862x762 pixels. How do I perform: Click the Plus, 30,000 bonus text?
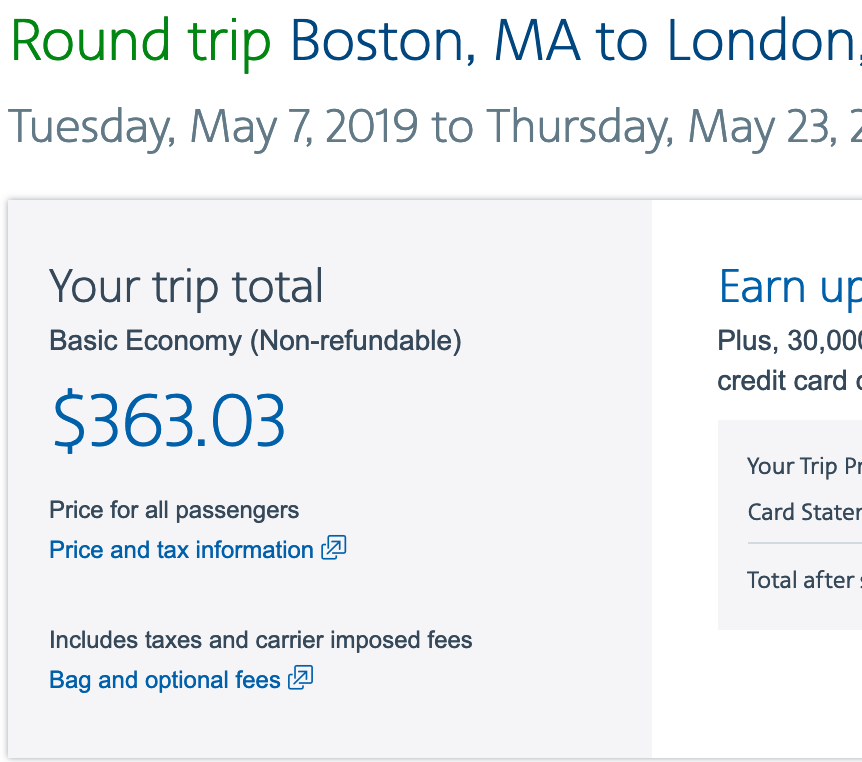[x=789, y=341]
